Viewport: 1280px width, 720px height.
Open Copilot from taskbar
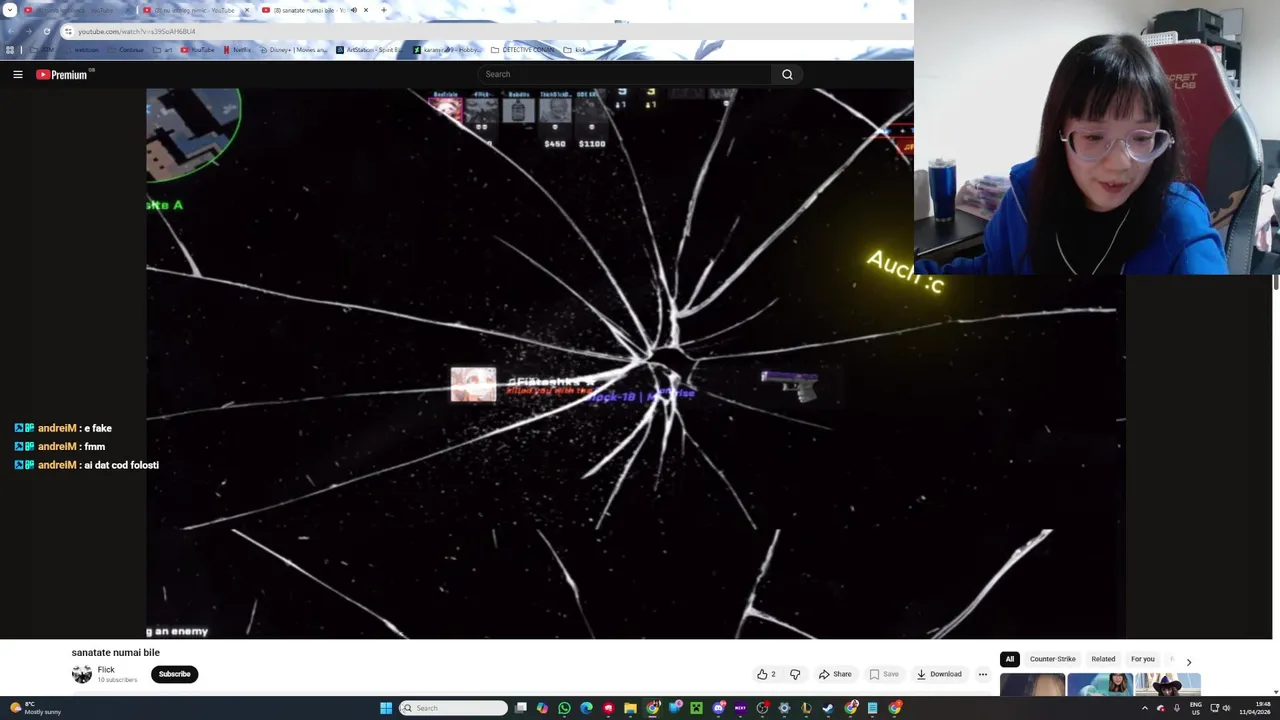point(542,708)
